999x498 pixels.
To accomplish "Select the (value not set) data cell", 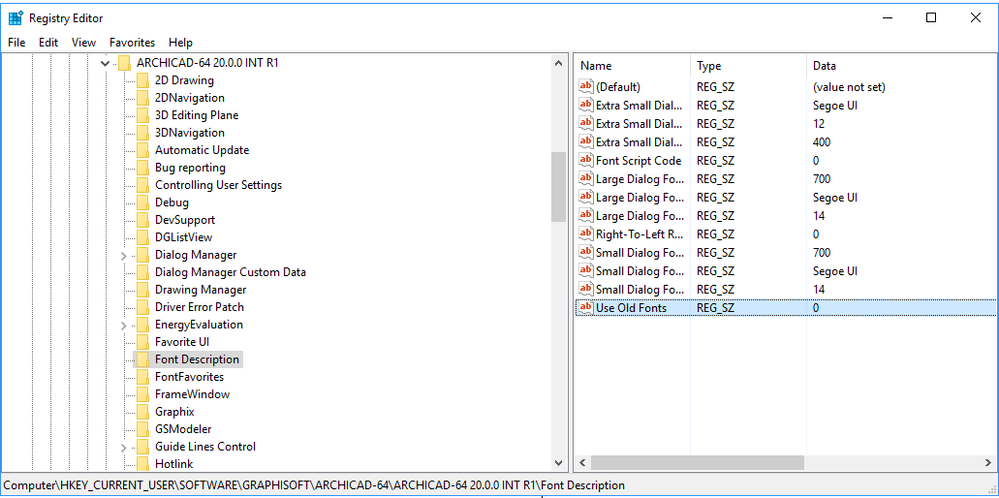I will [849, 87].
